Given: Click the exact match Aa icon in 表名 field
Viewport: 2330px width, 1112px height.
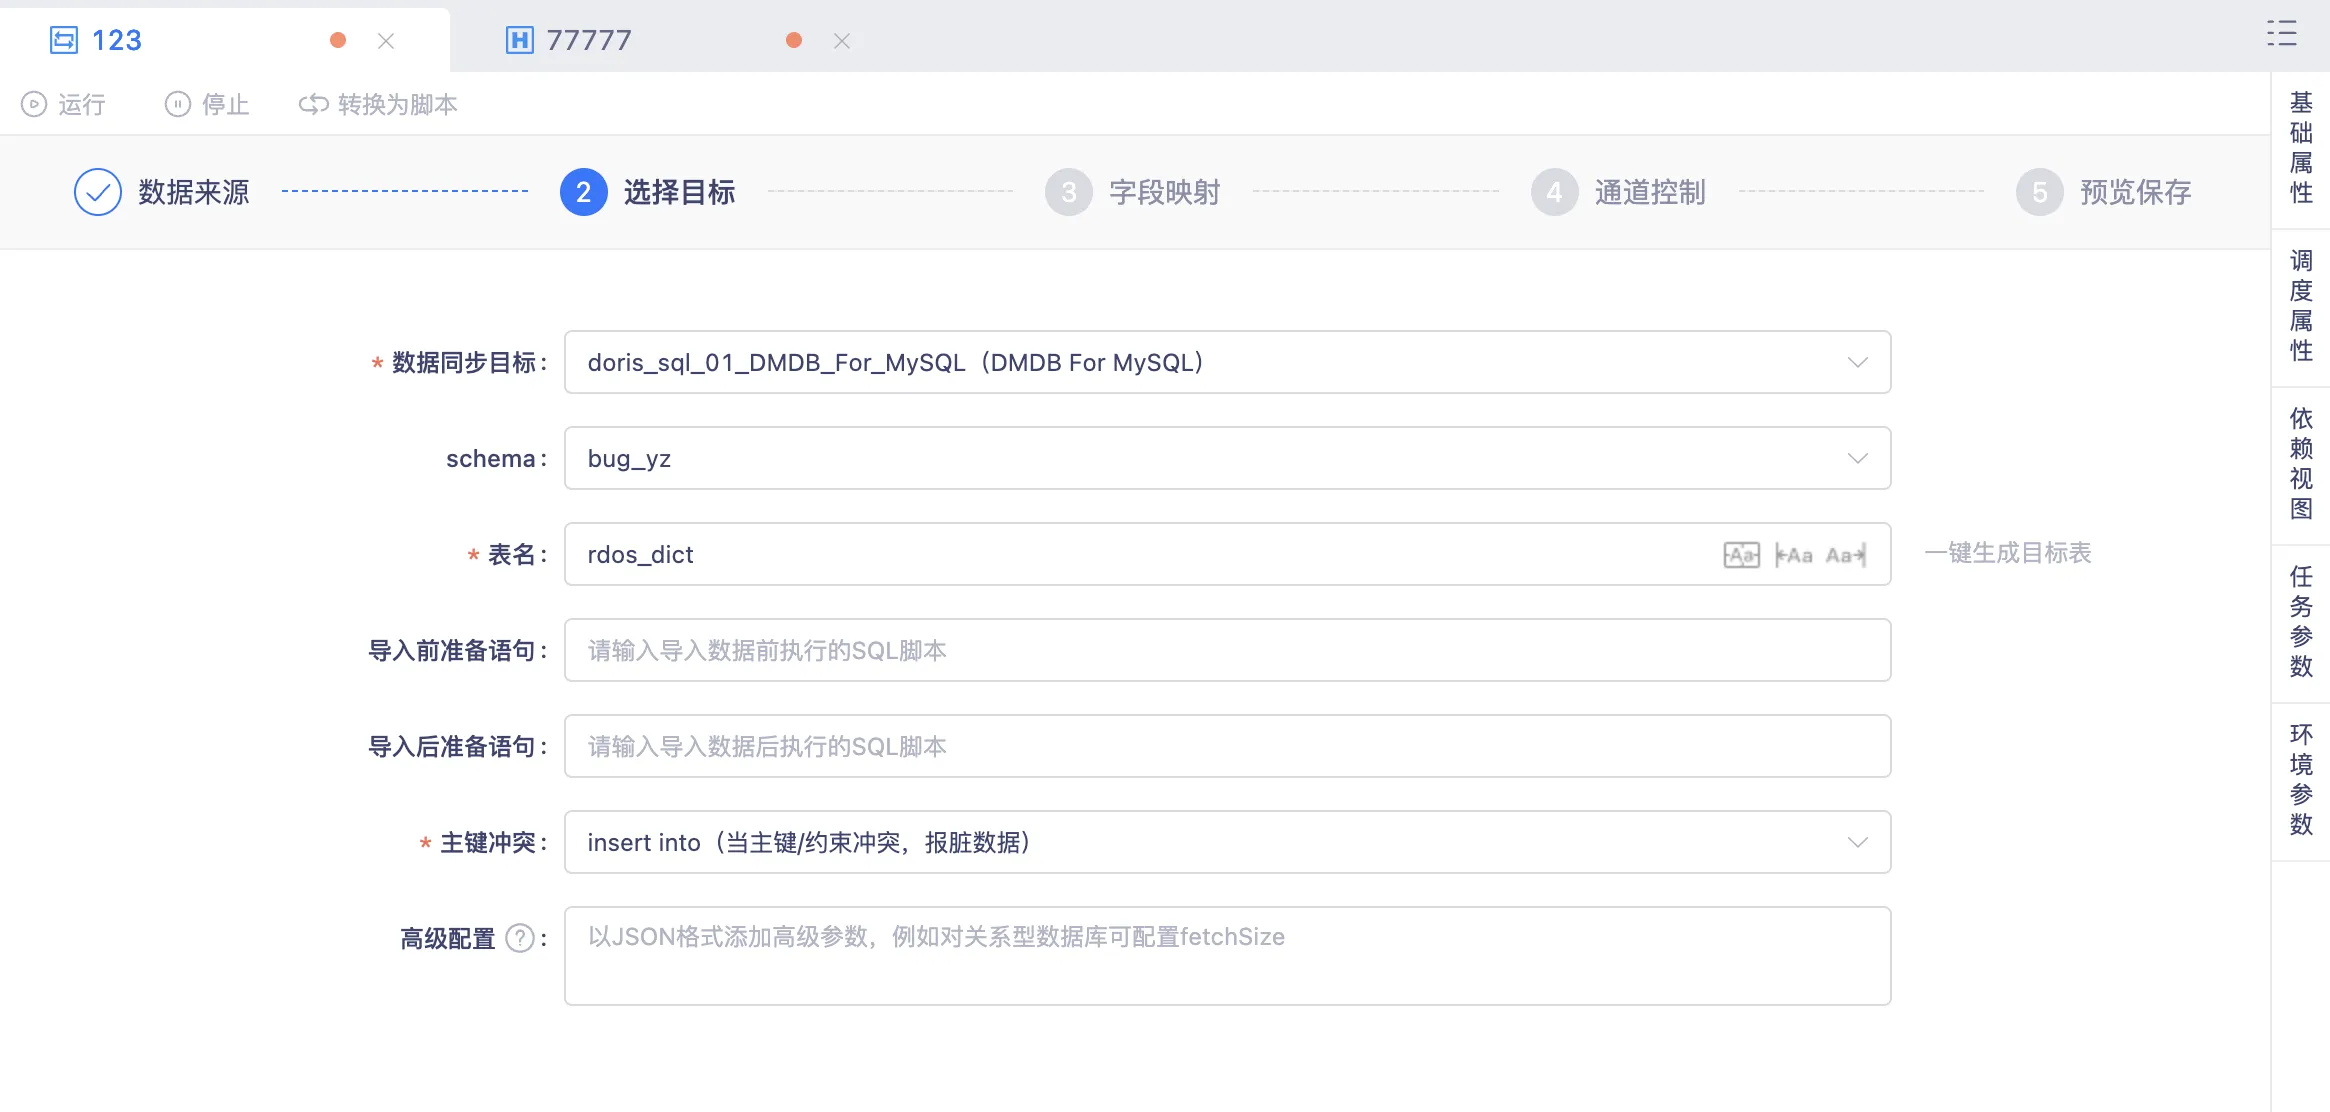Looking at the screenshot, I should point(1741,555).
